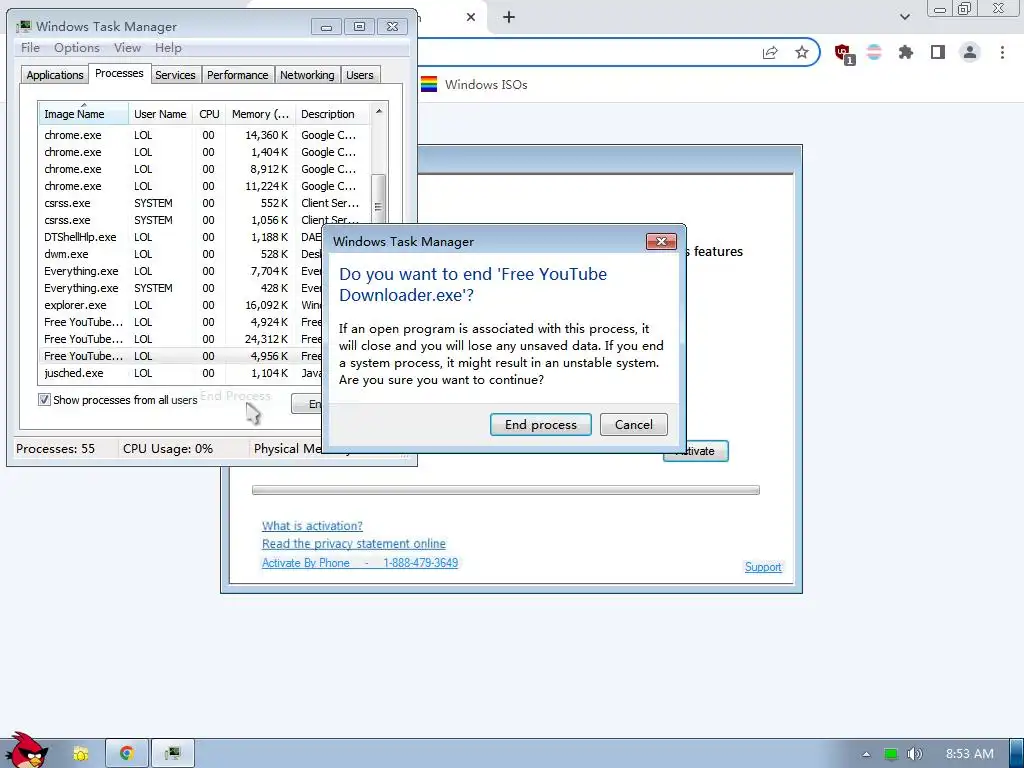Open the volume speaker tray icon
This screenshot has height=768, width=1024.
pyautogui.click(x=915, y=754)
